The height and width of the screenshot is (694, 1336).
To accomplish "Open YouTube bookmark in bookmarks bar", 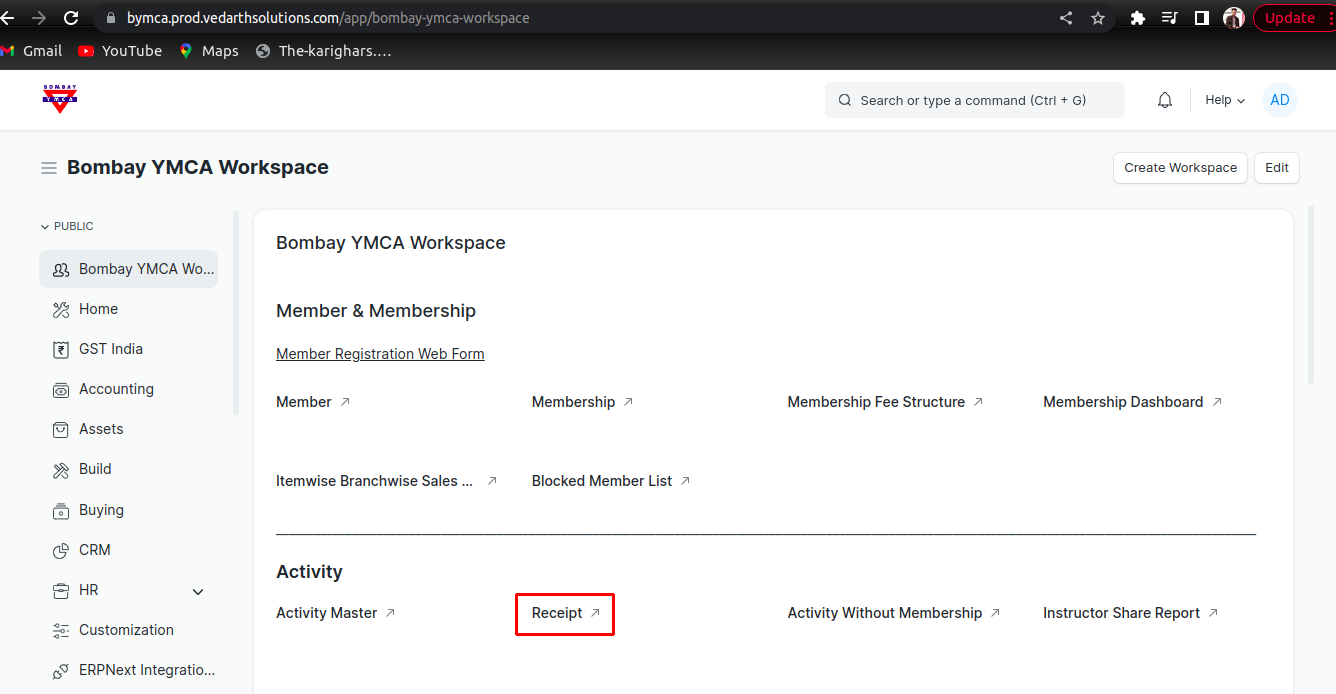I will tap(120, 51).
